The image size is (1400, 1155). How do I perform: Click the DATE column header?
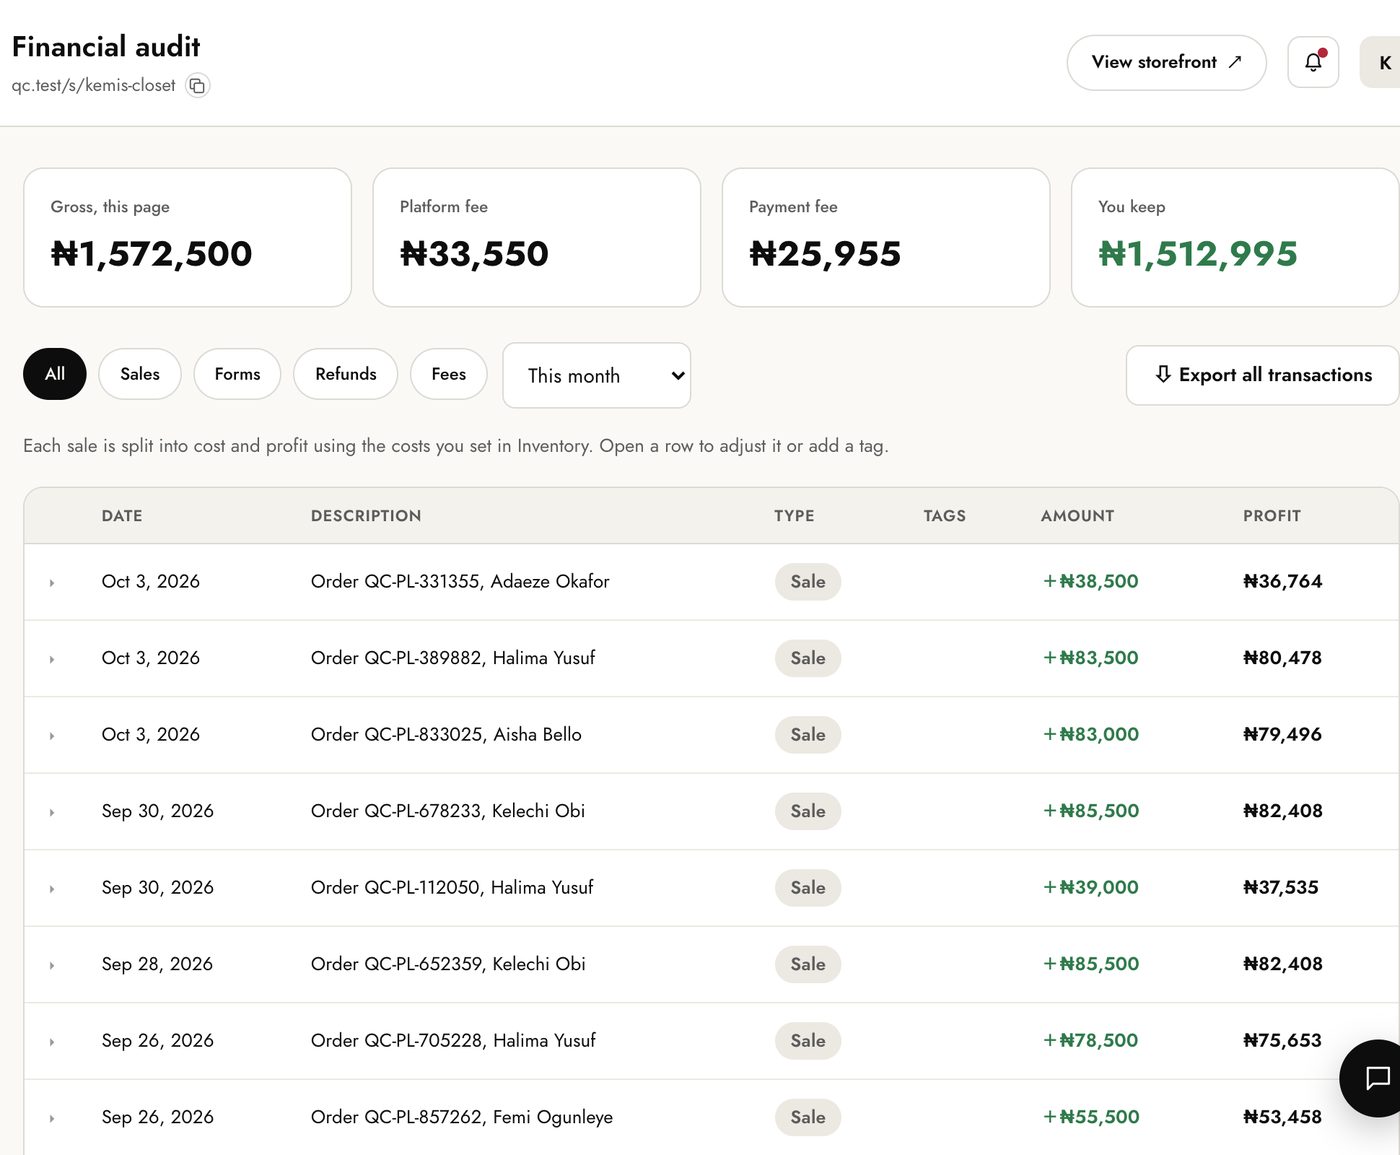pos(122,516)
